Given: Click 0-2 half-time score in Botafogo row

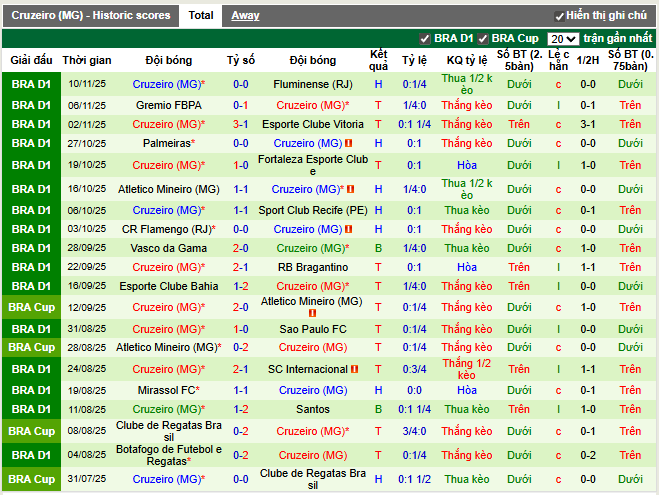Looking at the screenshot, I should click(588, 455).
